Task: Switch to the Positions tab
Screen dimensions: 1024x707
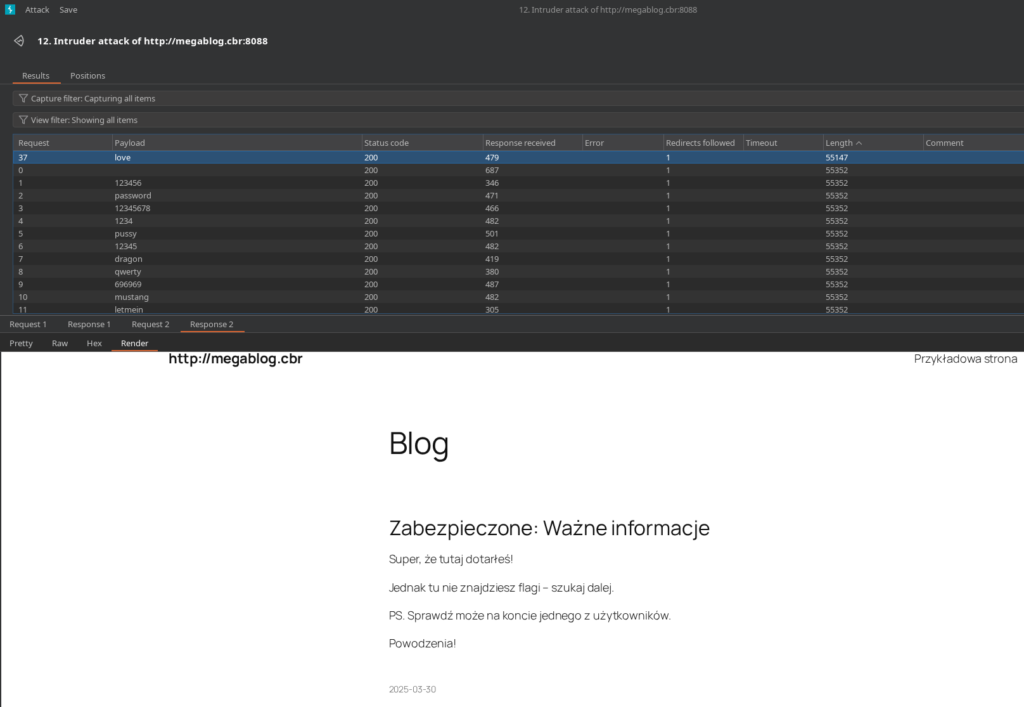Action: (x=87, y=76)
